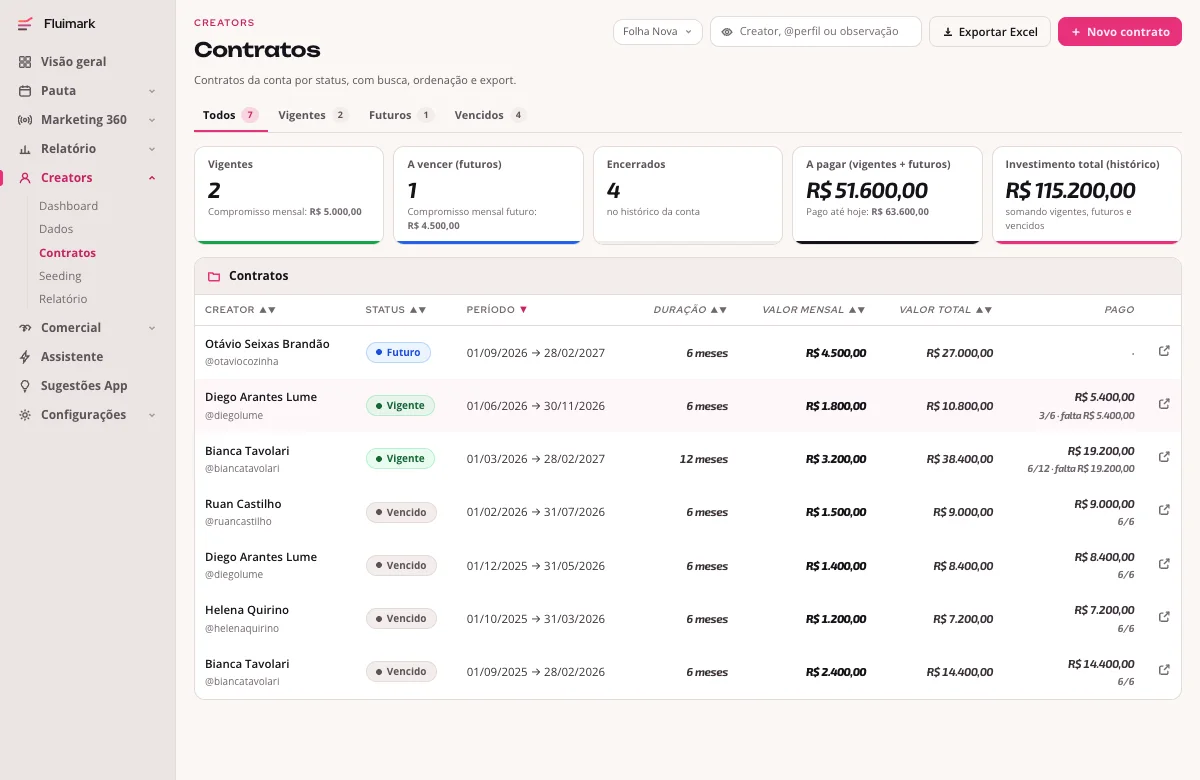
Task: Click the Novo contrato button
Action: click(1120, 32)
